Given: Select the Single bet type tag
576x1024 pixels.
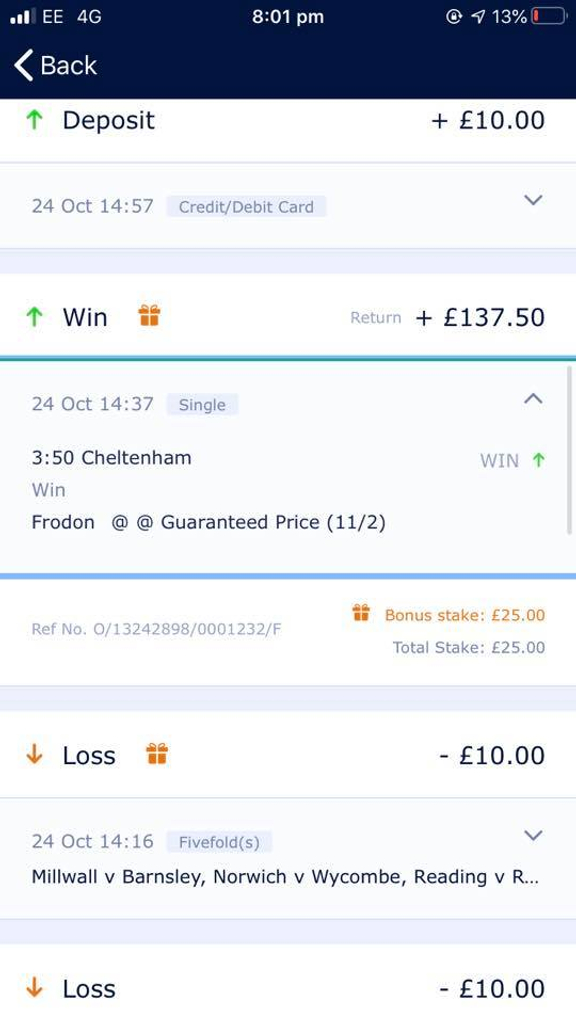Looking at the screenshot, I should tap(202, 405).
